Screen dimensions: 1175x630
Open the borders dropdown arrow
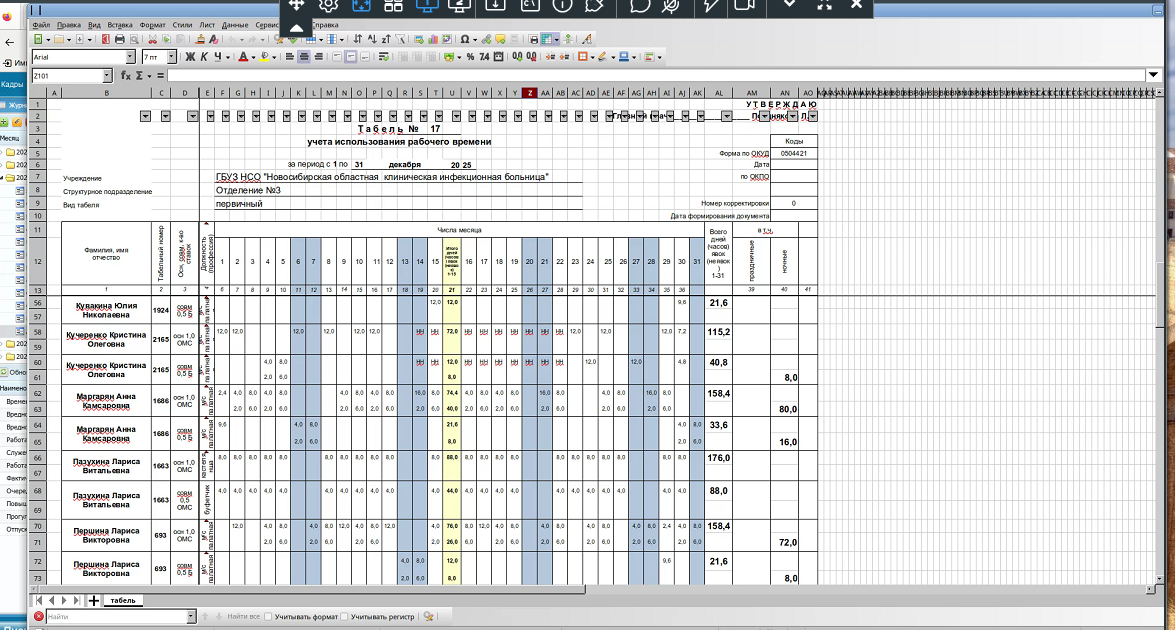pos(592,58)
